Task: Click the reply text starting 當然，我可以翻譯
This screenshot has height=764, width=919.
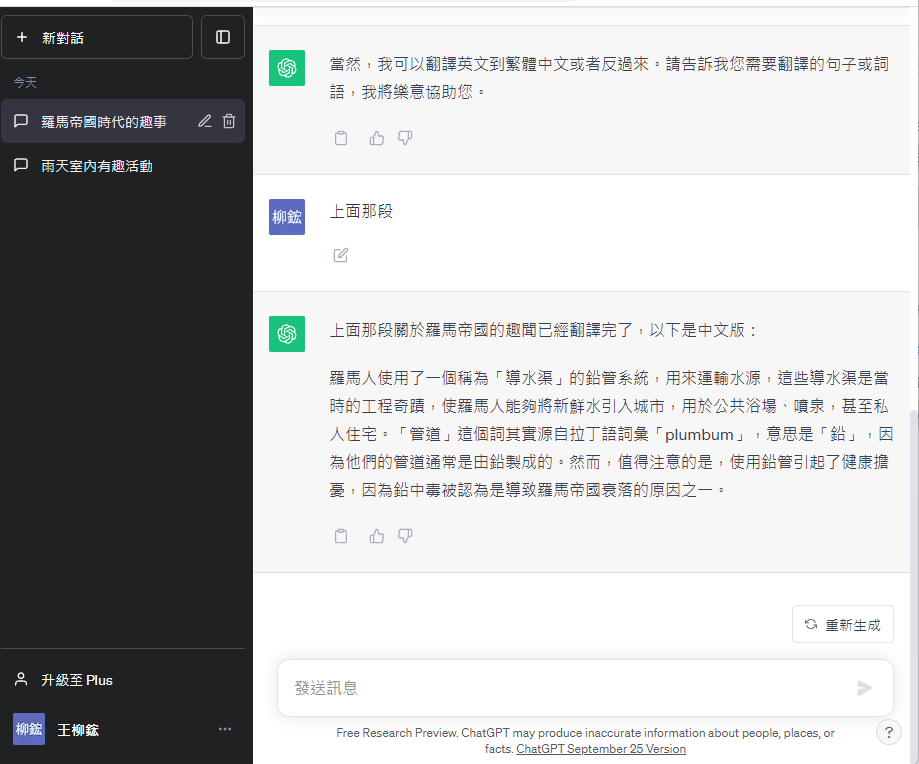Action: (610, 78)
